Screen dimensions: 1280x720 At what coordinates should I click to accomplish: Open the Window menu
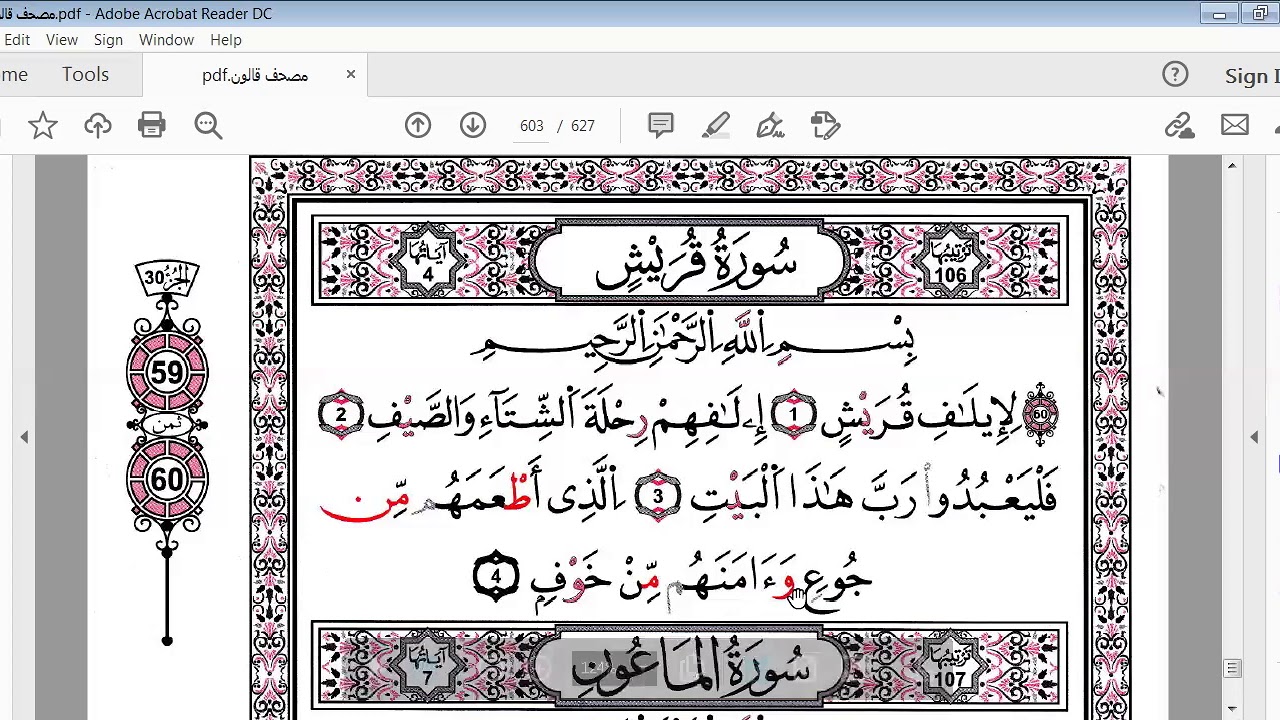point(166,40)
